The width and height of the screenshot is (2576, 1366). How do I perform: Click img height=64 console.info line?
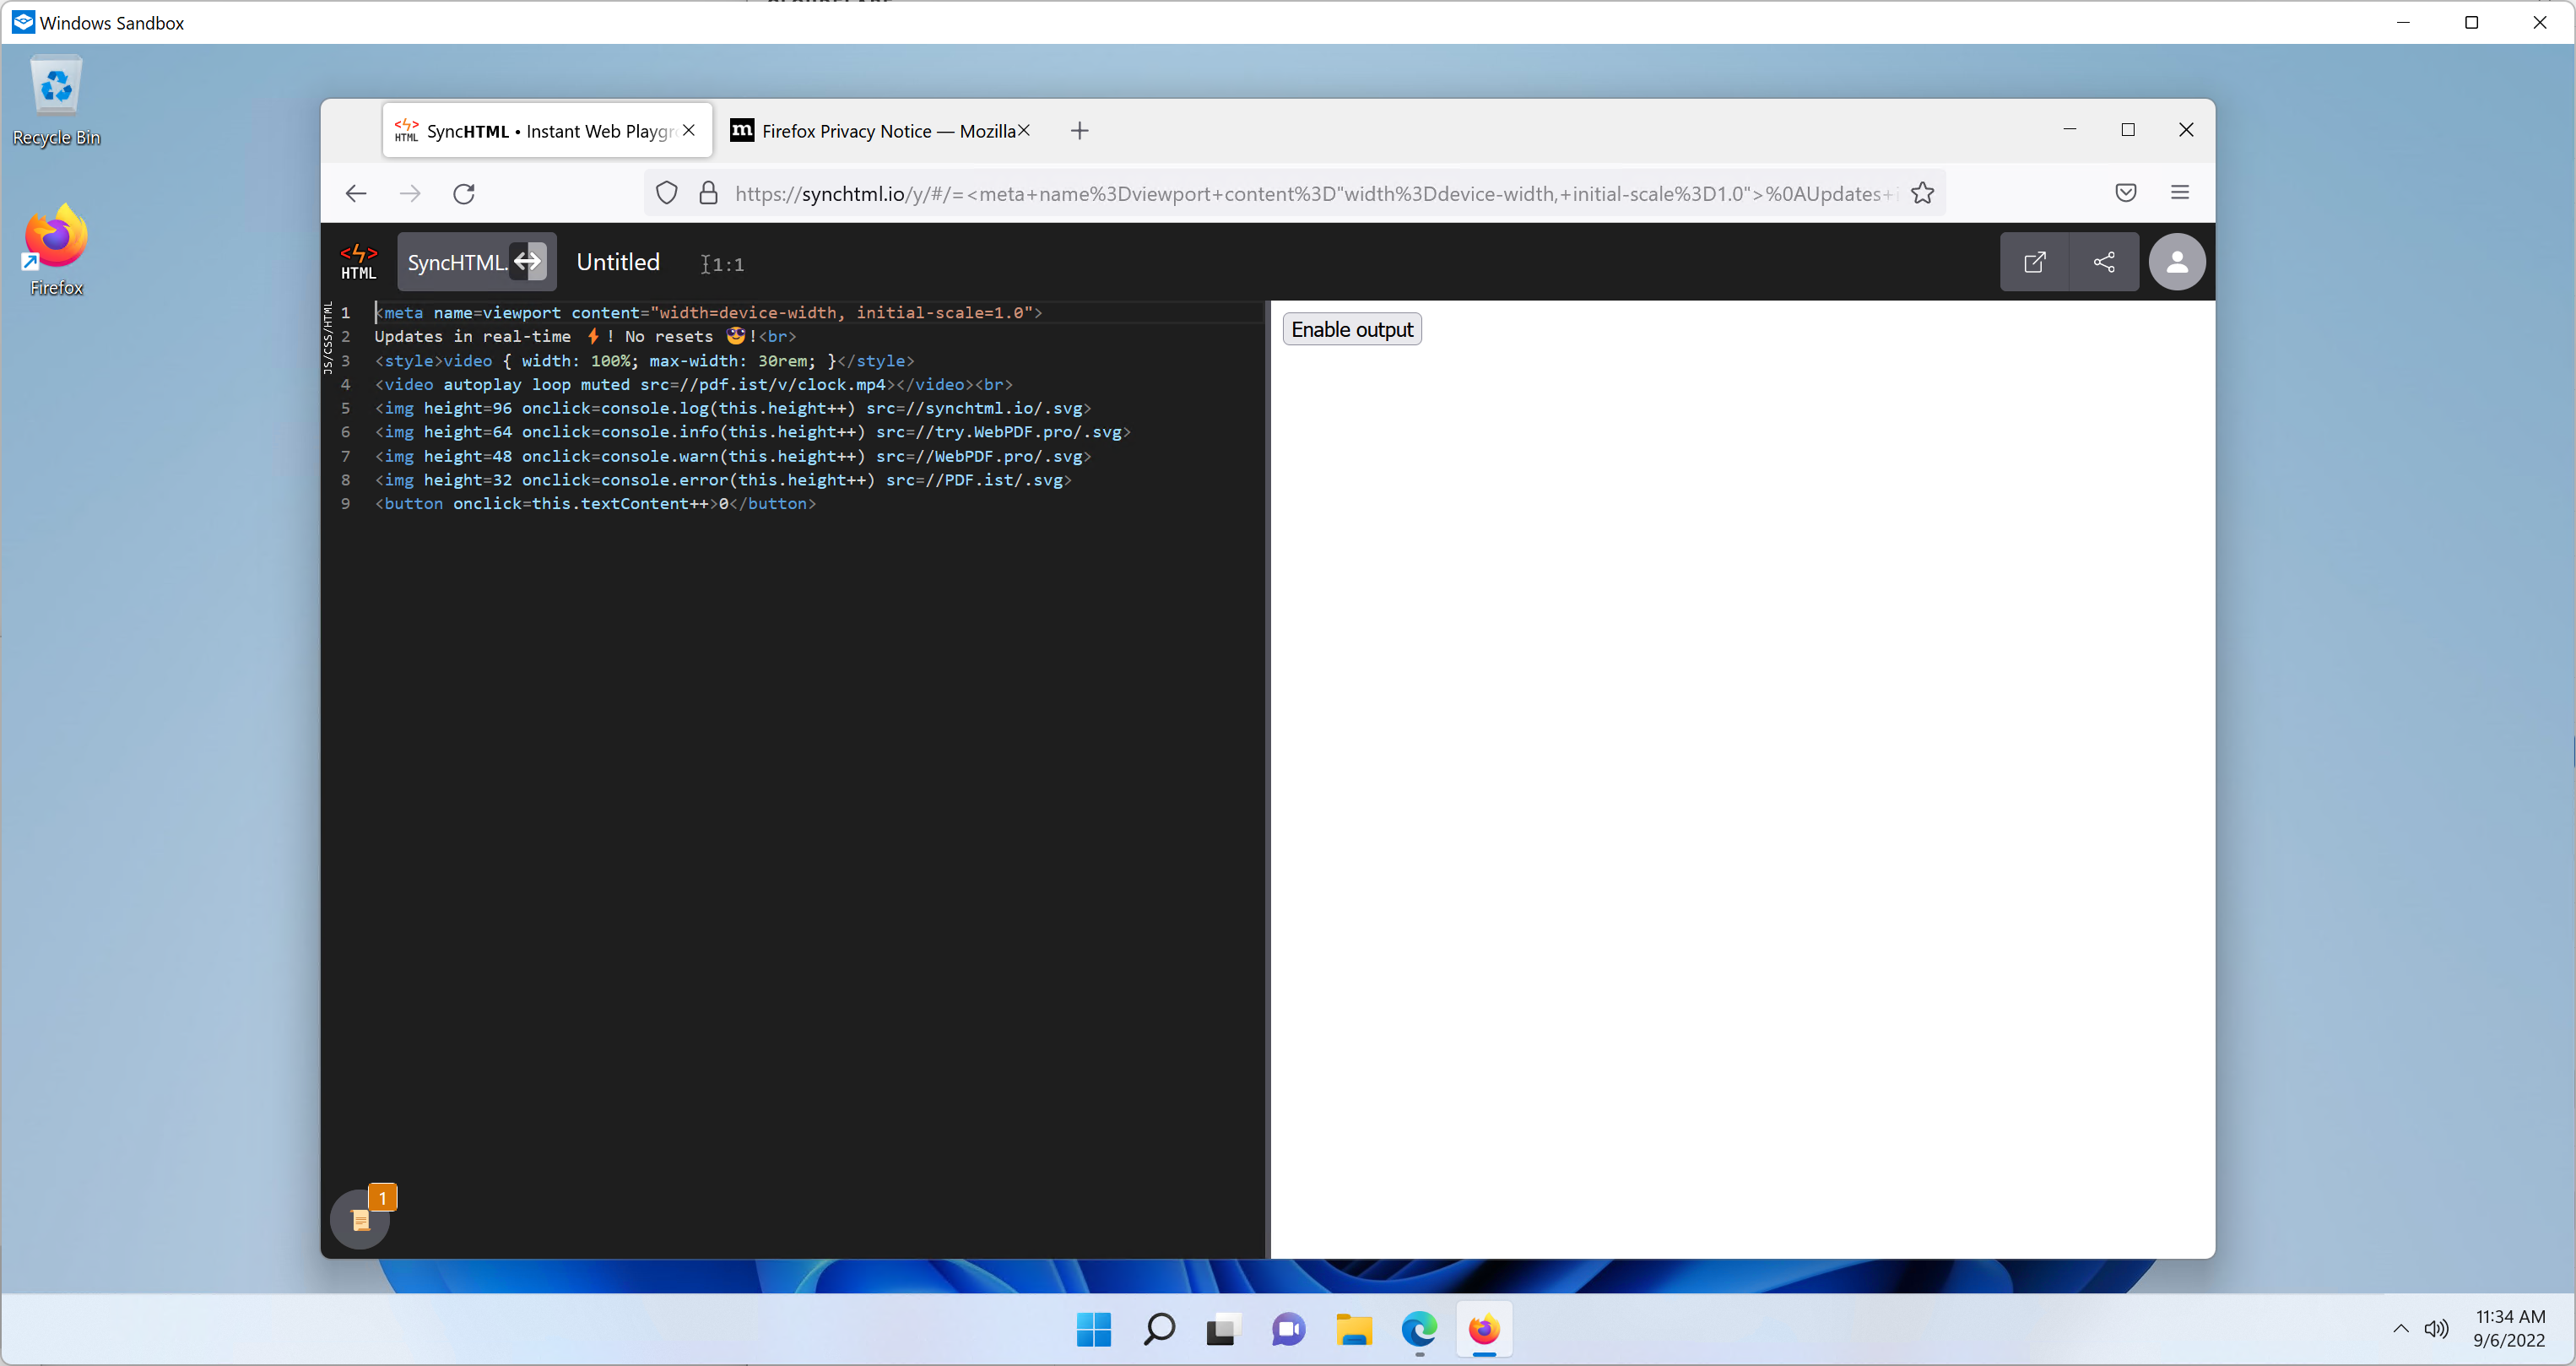tap(752, 433)
